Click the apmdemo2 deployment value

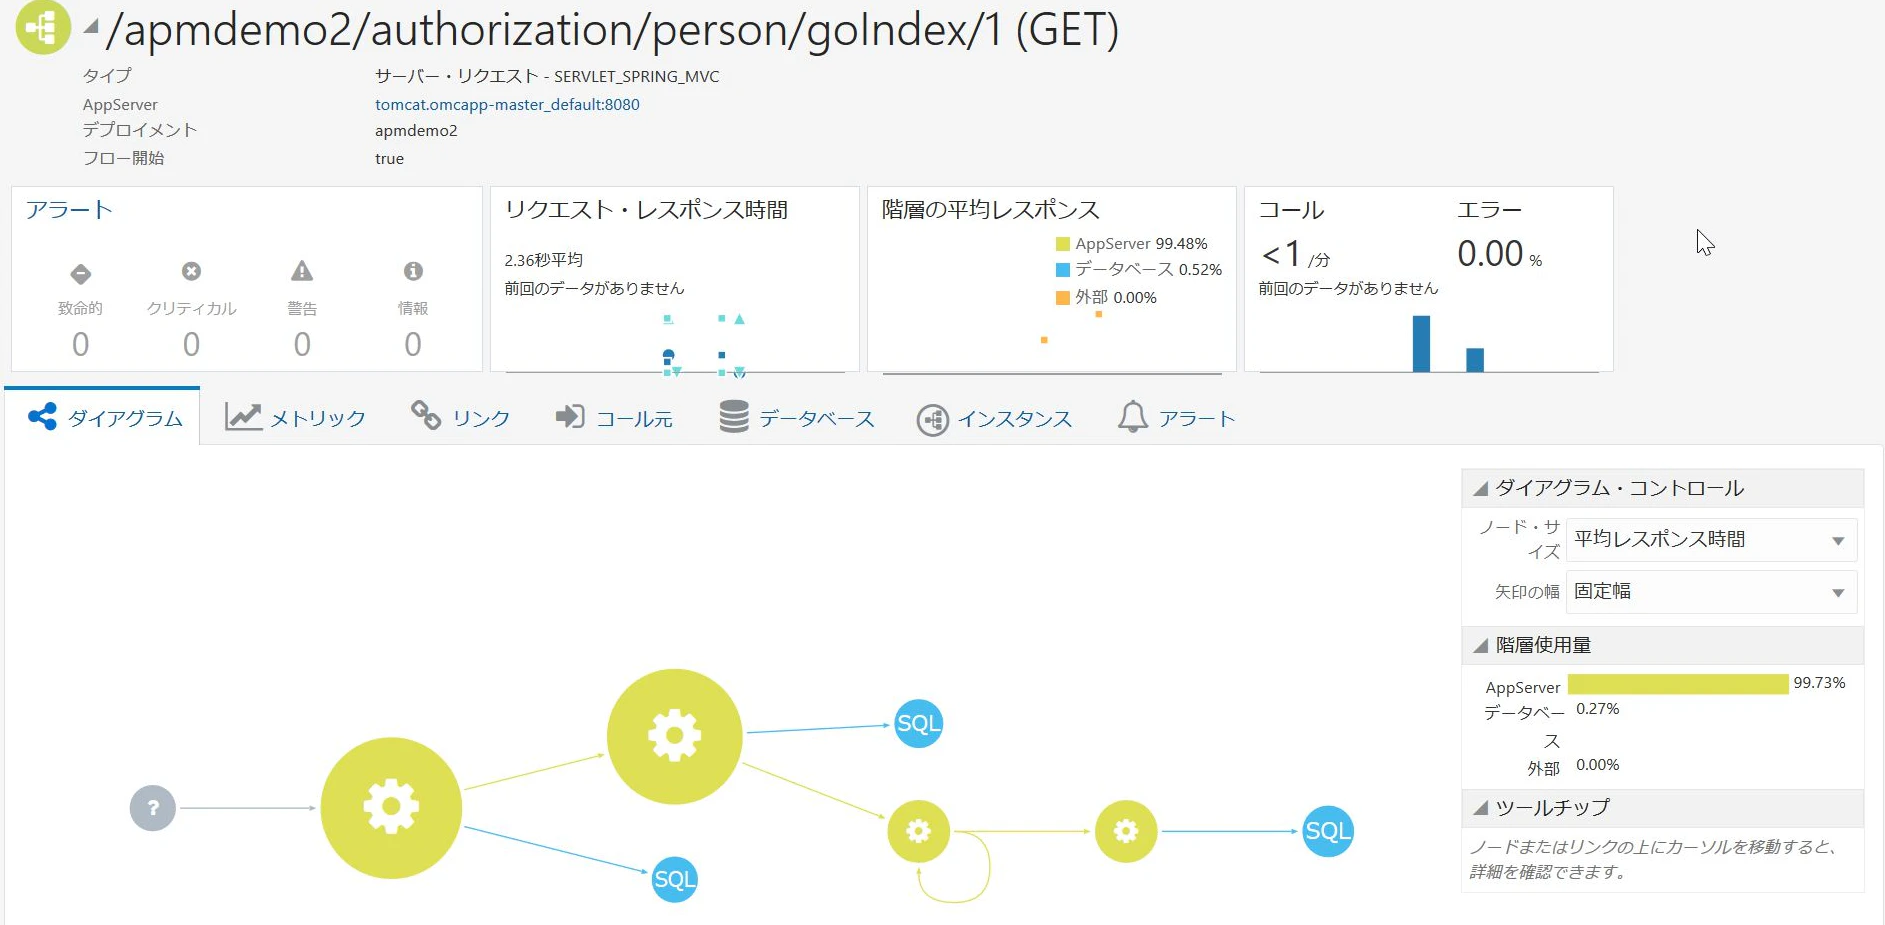[x=416, y=131]
